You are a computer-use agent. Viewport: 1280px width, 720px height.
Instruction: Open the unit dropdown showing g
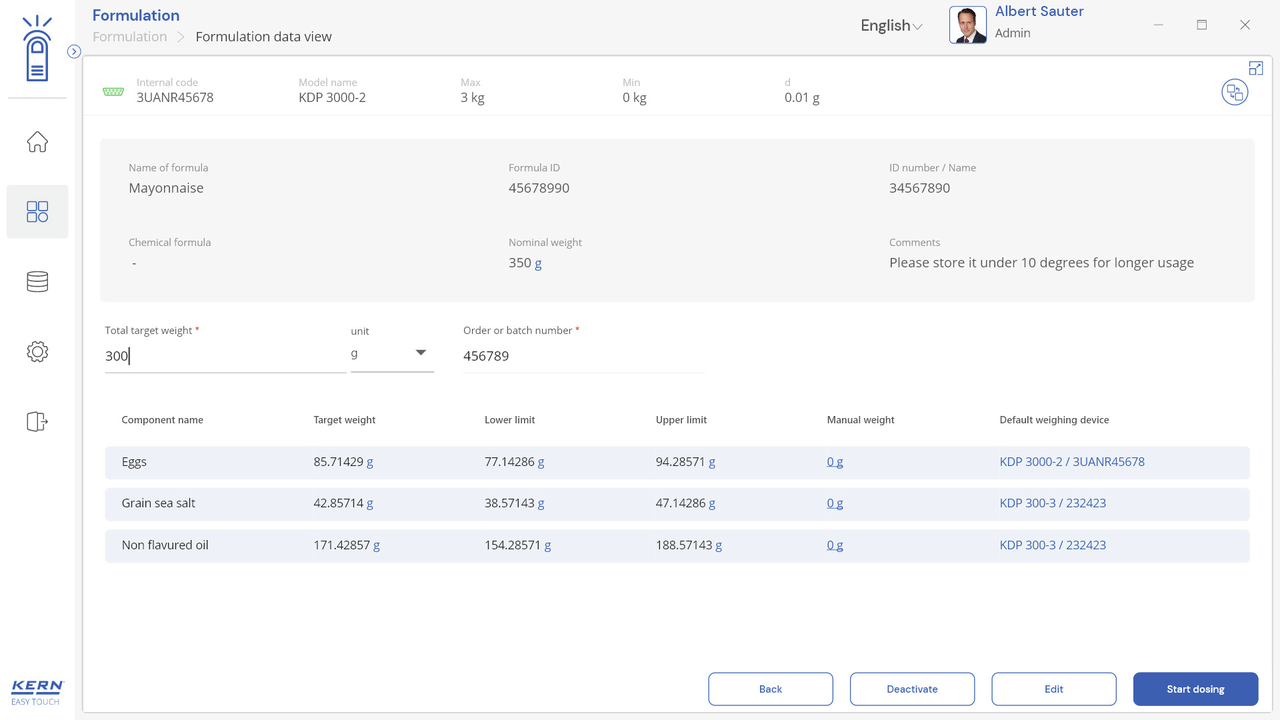392,354
